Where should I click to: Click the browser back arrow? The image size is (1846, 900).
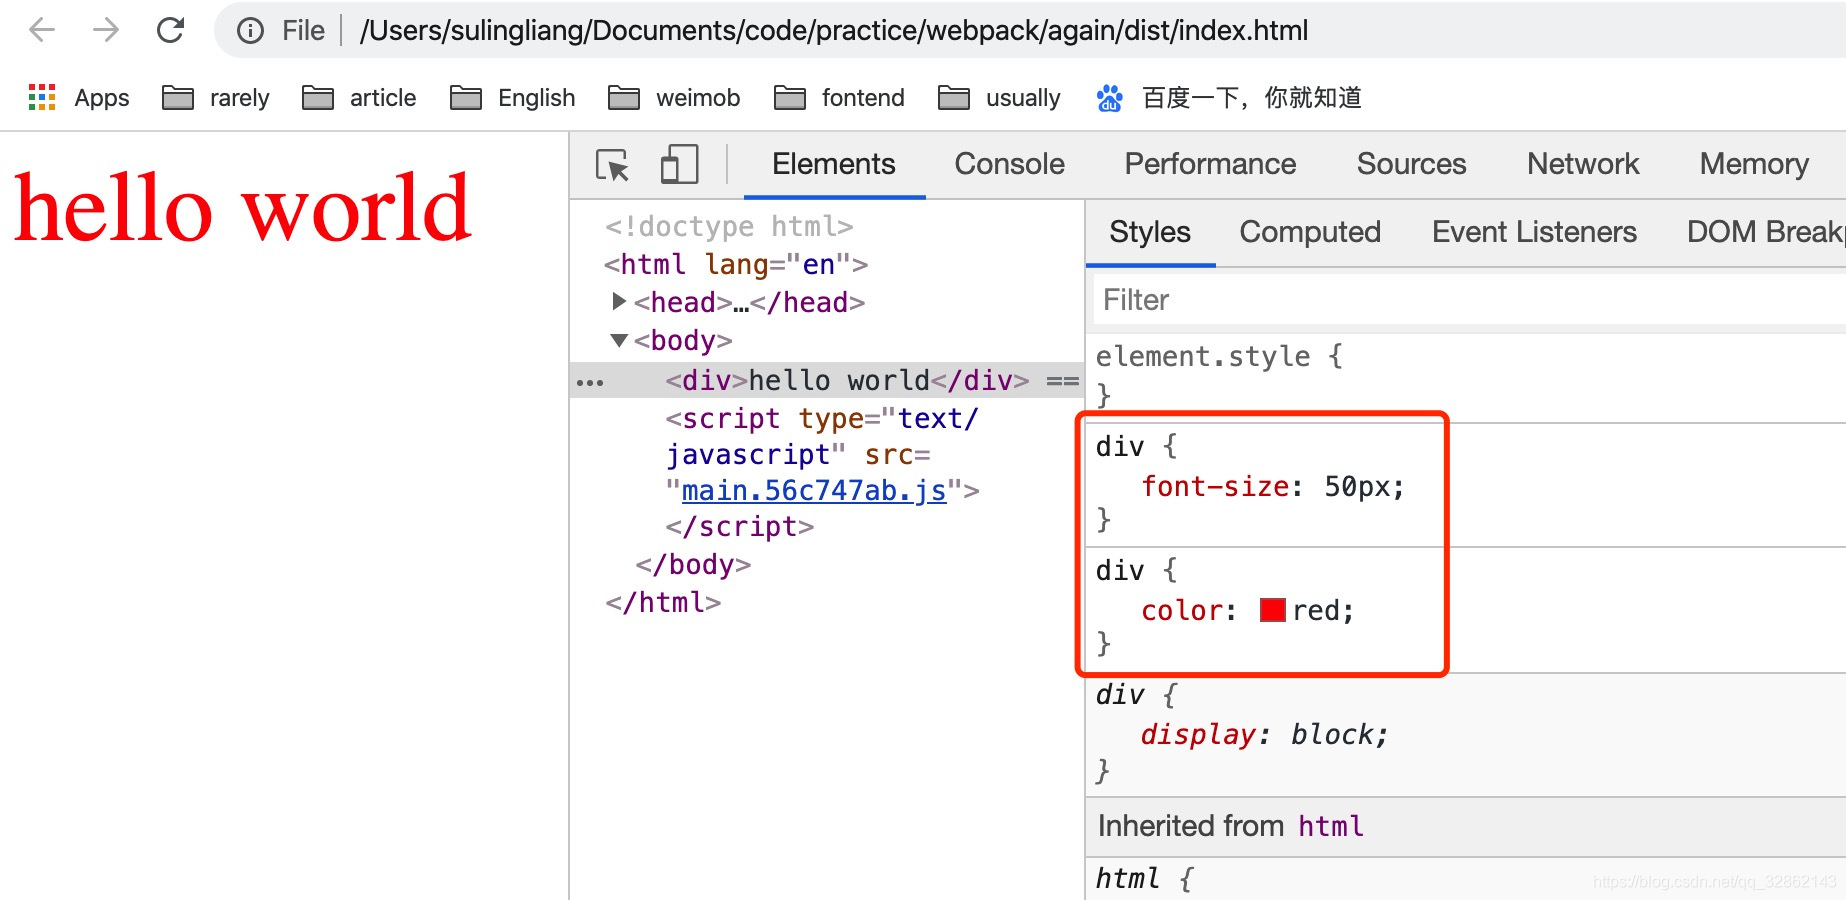click(42, 30)
